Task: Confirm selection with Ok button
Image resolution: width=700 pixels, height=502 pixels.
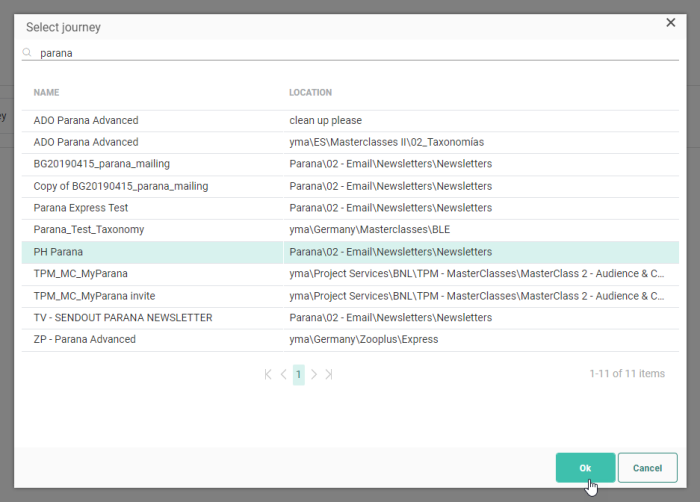Action: [585, 468]
